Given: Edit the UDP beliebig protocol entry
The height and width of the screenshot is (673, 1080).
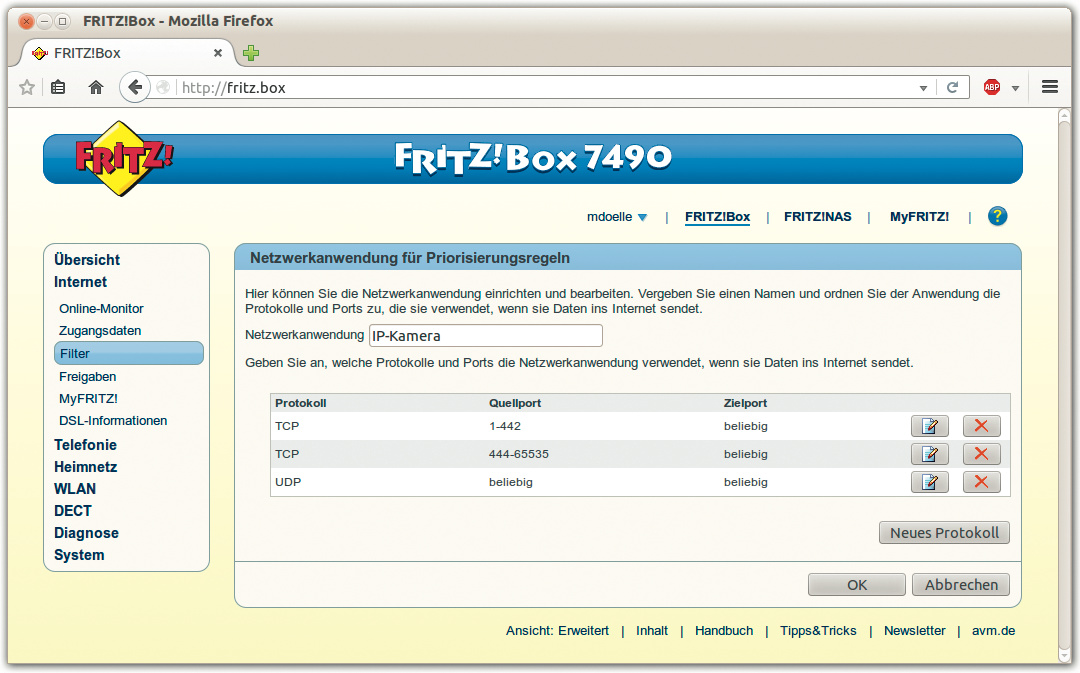Looking at the screenshot, I should (x=929, y=482).
